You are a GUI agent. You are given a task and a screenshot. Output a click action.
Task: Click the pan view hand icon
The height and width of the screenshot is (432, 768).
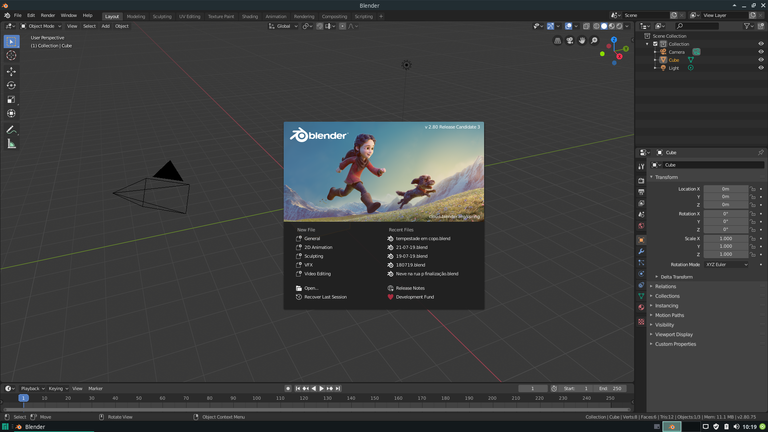point(582,41)
